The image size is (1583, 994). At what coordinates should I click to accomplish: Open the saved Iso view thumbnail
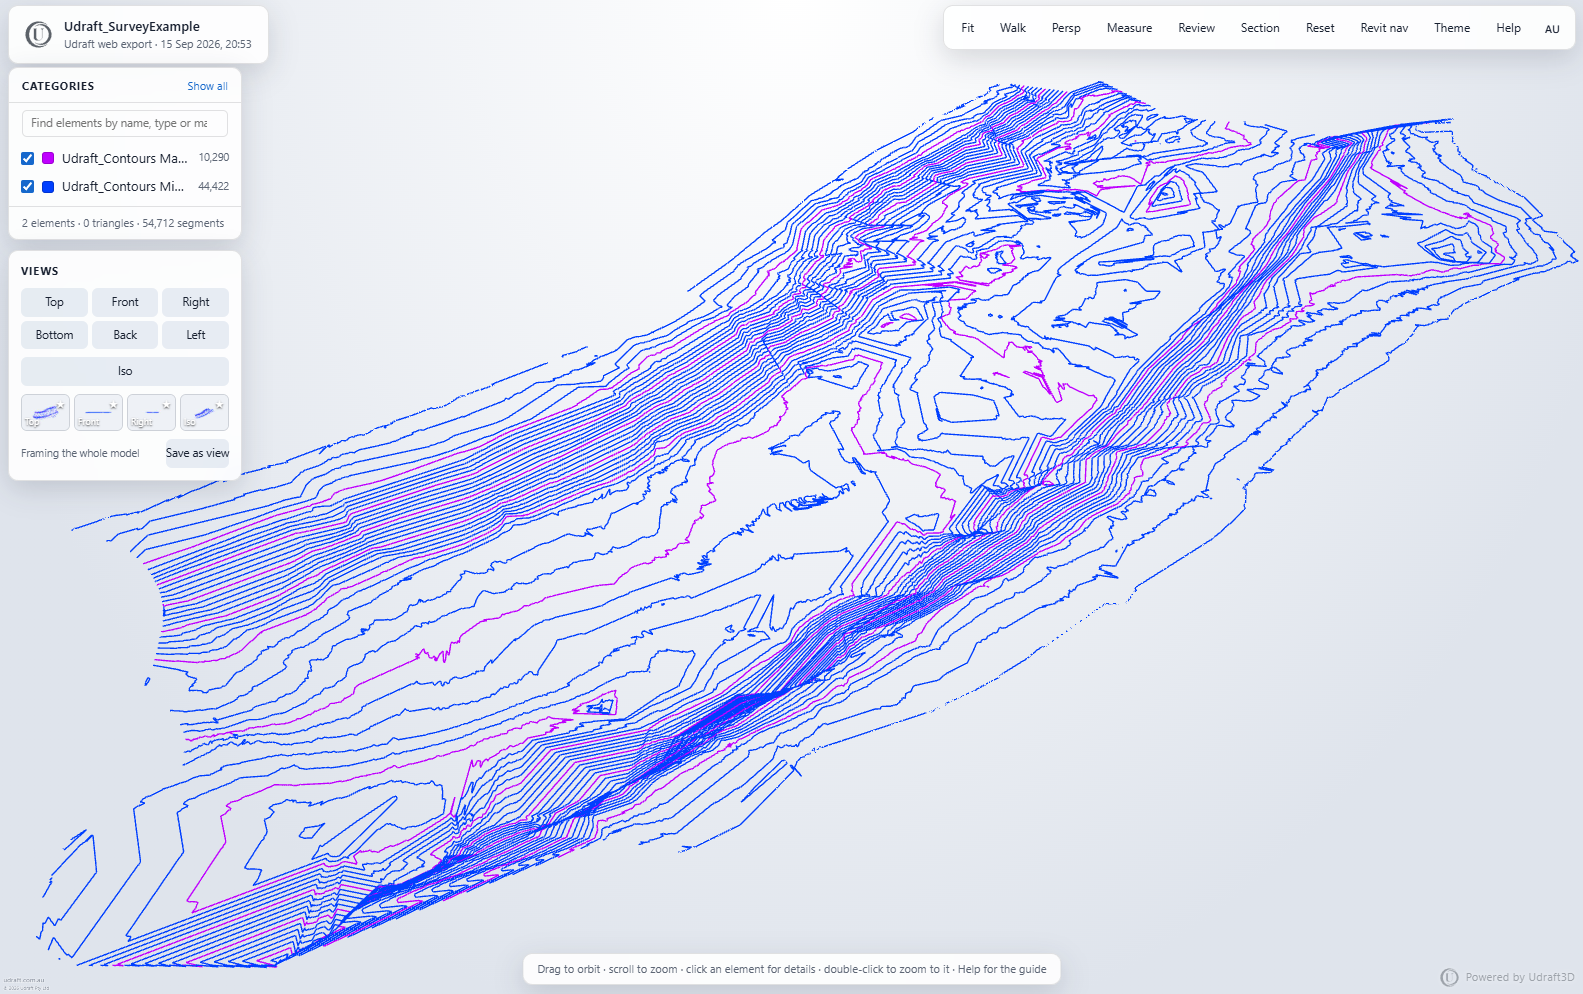(204, 413)
